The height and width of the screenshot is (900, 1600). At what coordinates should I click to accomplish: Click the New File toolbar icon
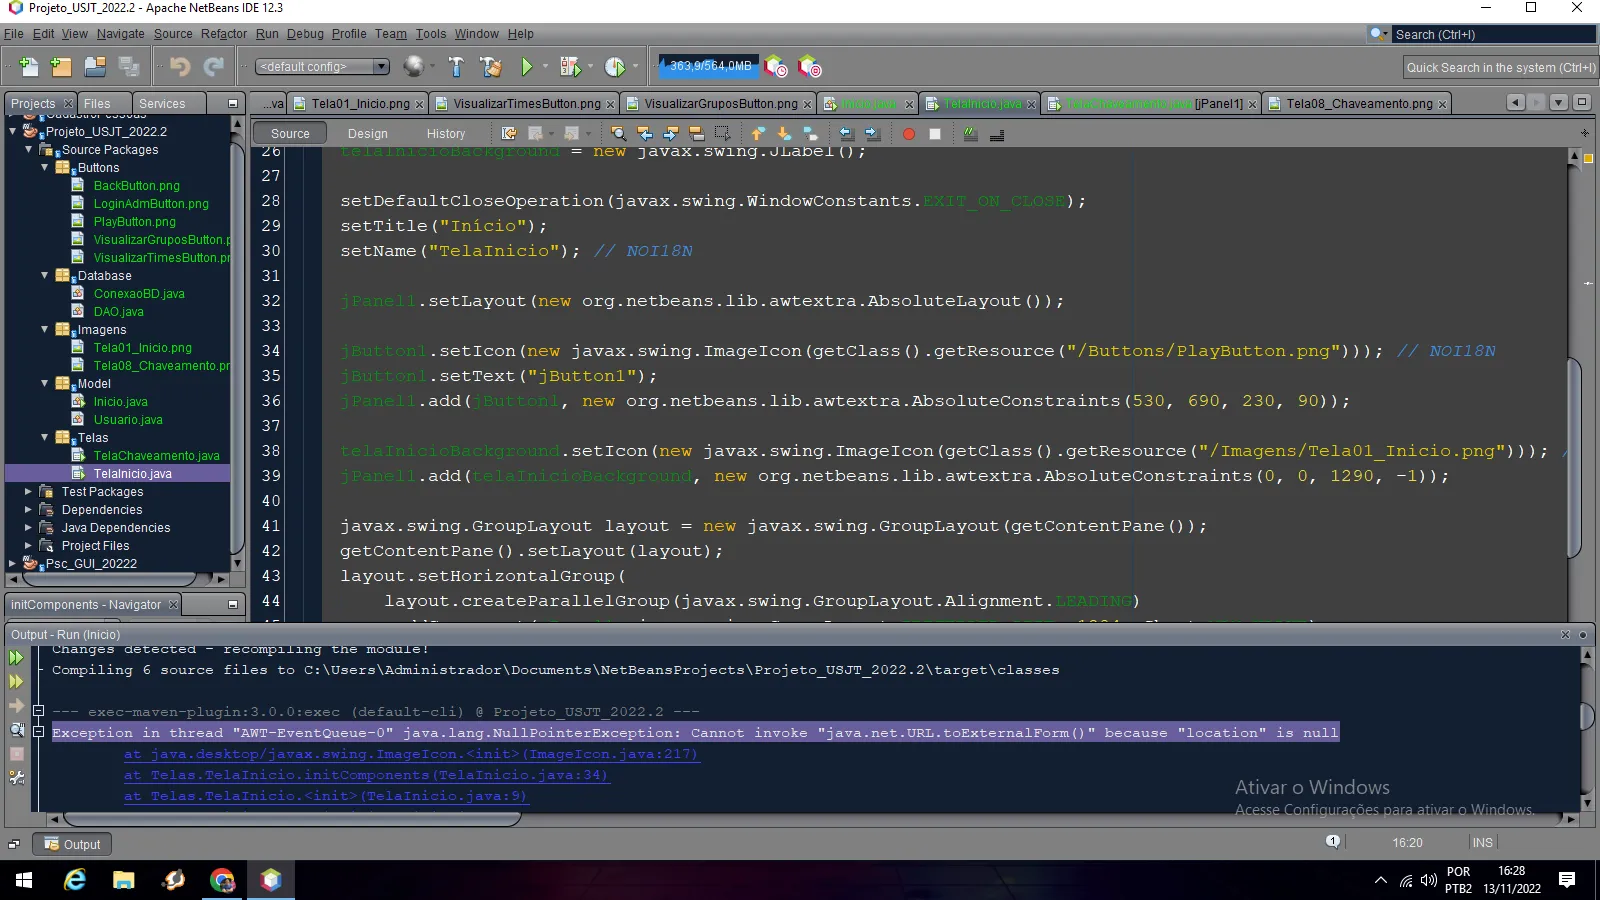28,67
